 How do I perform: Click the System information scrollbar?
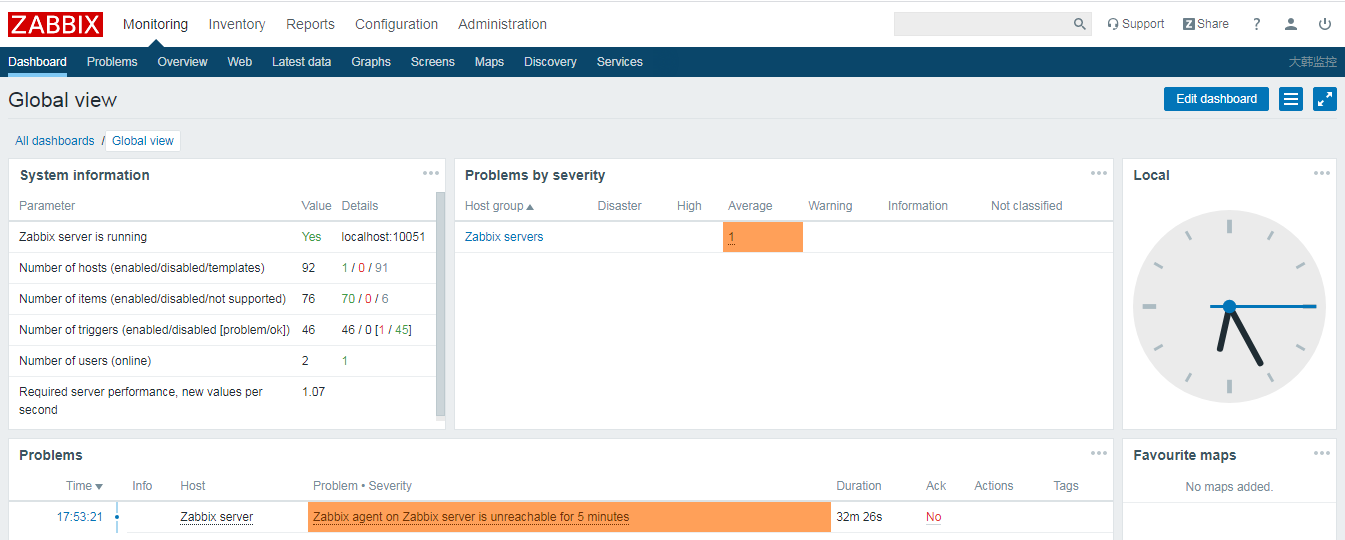(x=441, y=304)
